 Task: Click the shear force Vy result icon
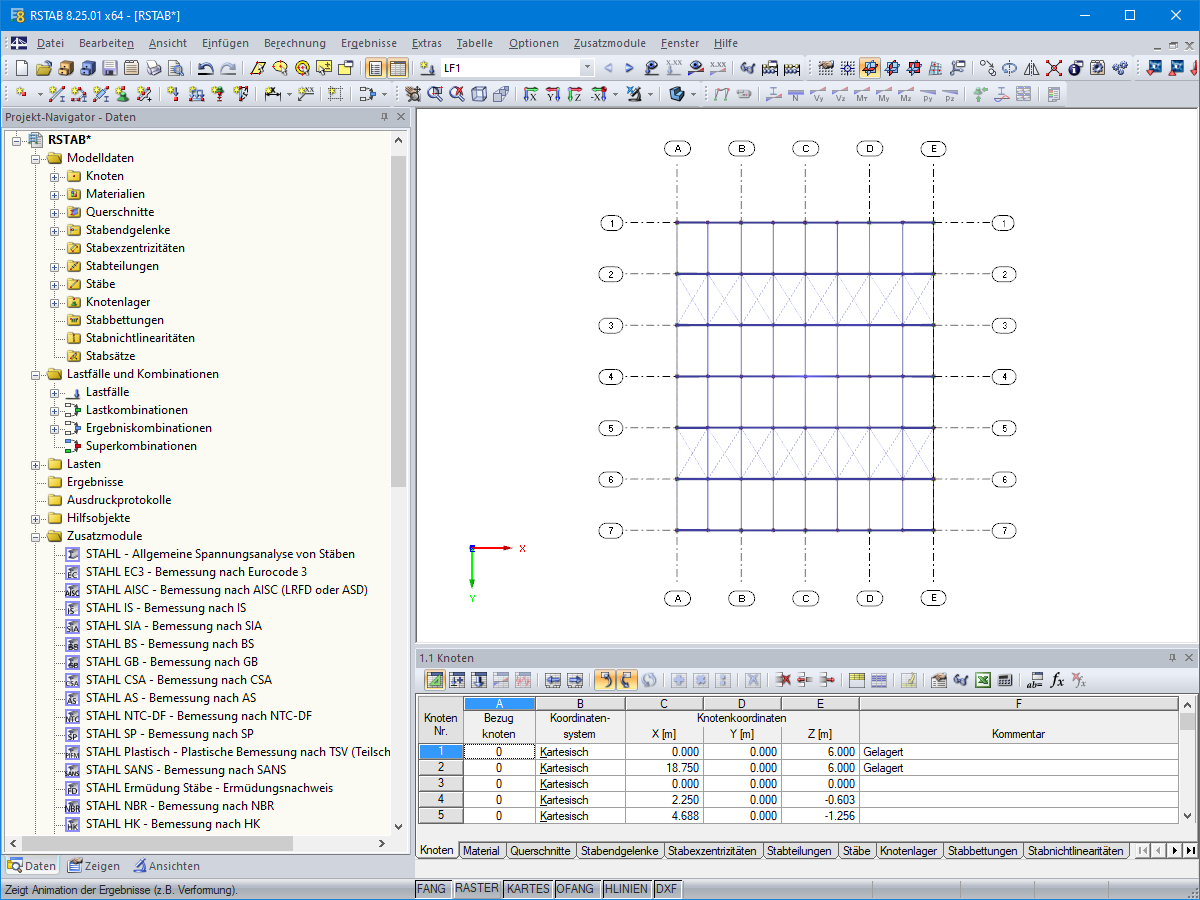[818, 94]
